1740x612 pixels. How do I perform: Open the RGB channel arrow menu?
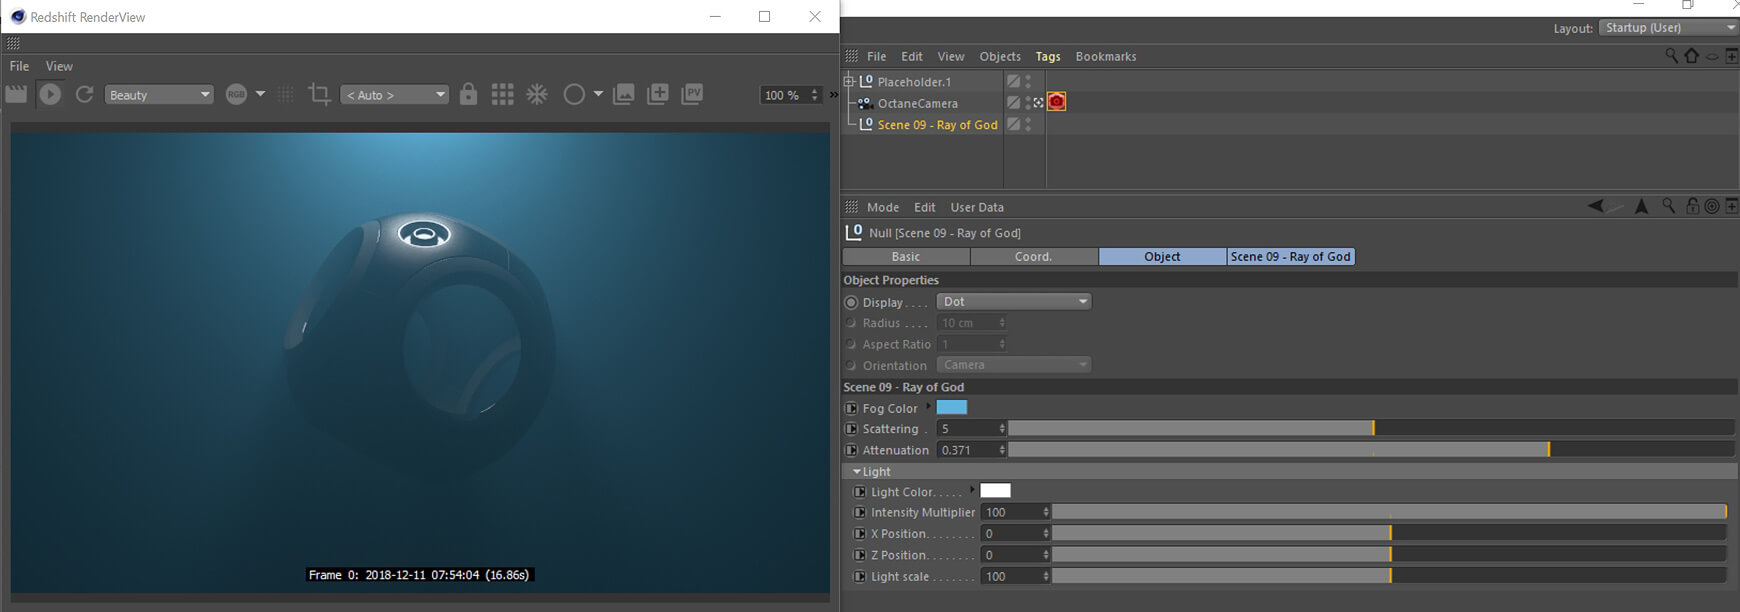(261, 94)
